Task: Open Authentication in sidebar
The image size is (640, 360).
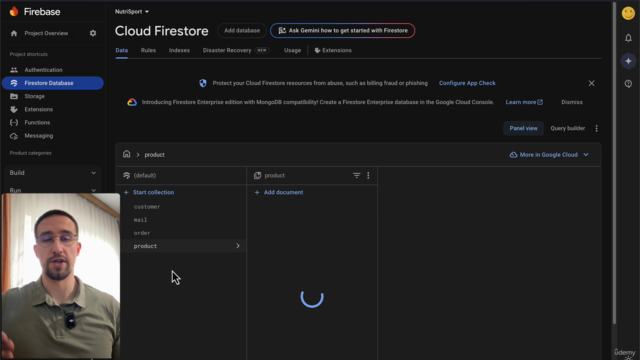Action: [x=43, y=70]
